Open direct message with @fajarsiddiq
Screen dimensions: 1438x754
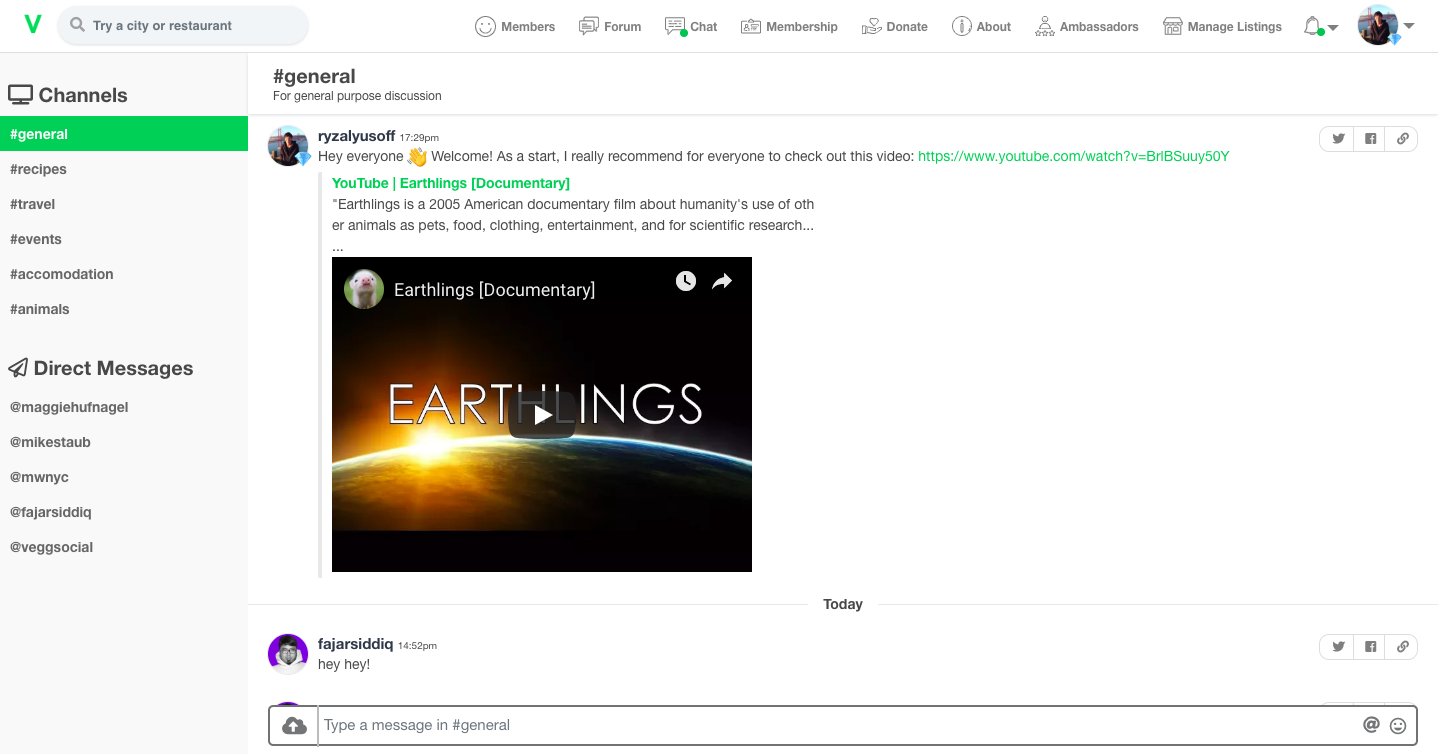pos(124,512)
